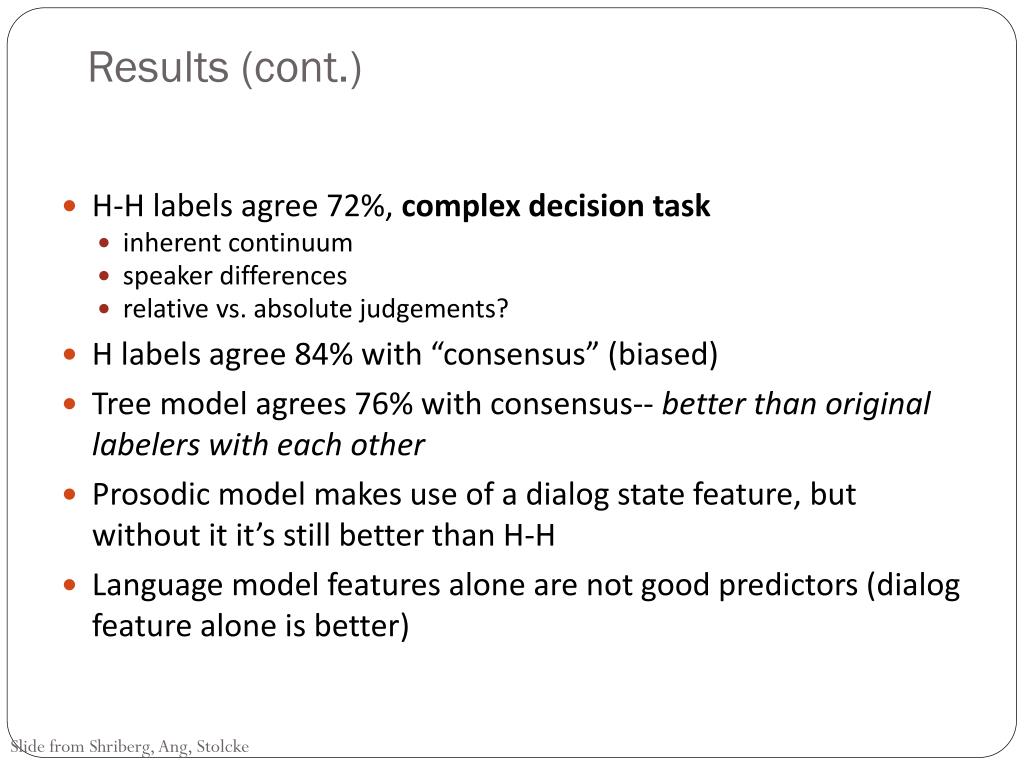Click the italic text 'labelers with each other'
The width and height of the screenshot is (1024, 768).
click(x=258, y=445)
